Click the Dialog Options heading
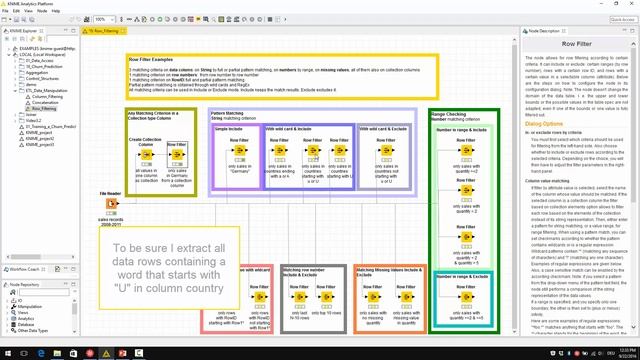Viewport: 640px width, 360px height. point(544,124)
